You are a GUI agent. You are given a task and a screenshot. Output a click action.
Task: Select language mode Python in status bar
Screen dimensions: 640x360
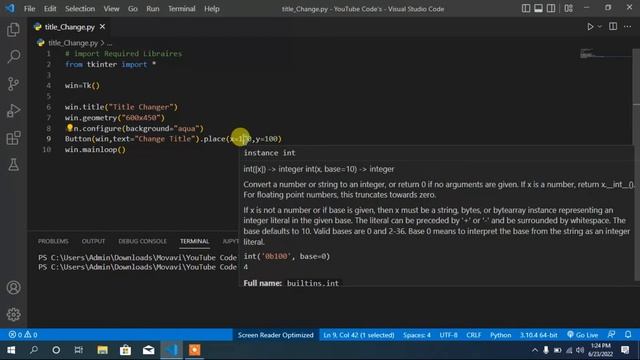pyautogui.click(x=500, y=335)
